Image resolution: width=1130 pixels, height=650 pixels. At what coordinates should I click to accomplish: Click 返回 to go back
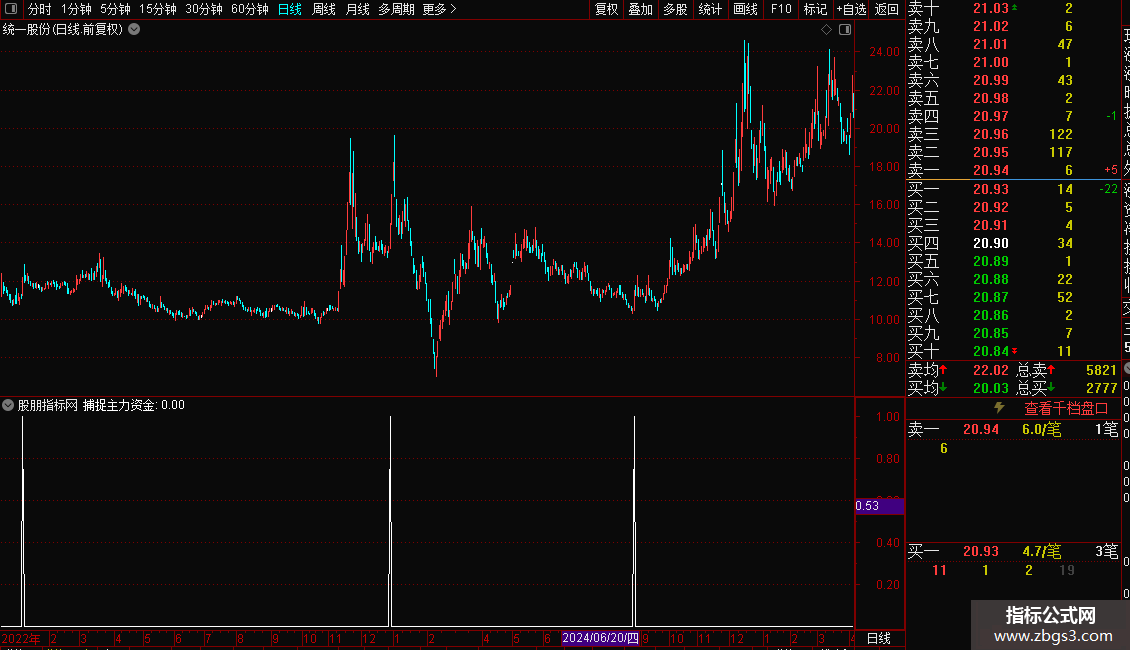tap(886, 9)
